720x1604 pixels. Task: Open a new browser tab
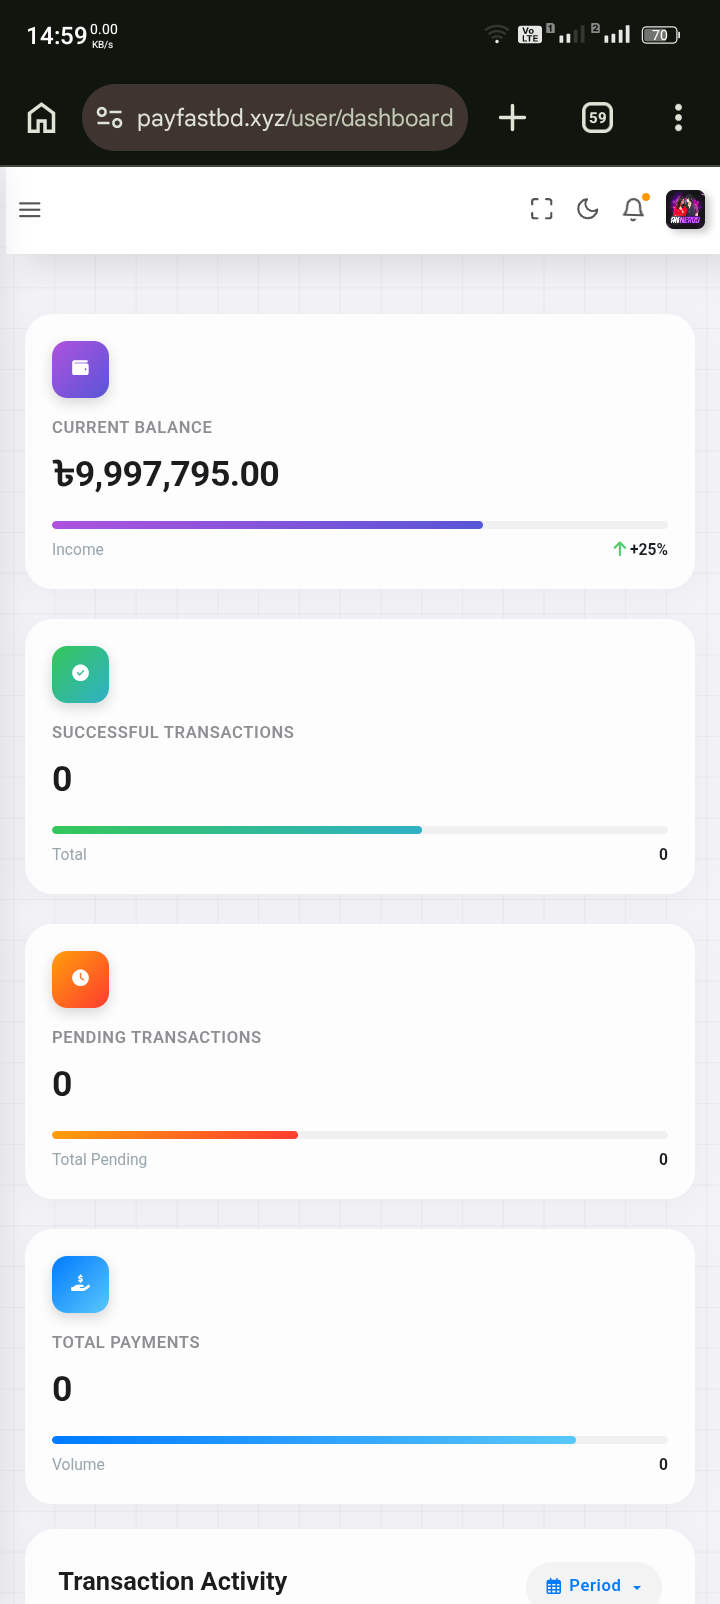[512, 118]
